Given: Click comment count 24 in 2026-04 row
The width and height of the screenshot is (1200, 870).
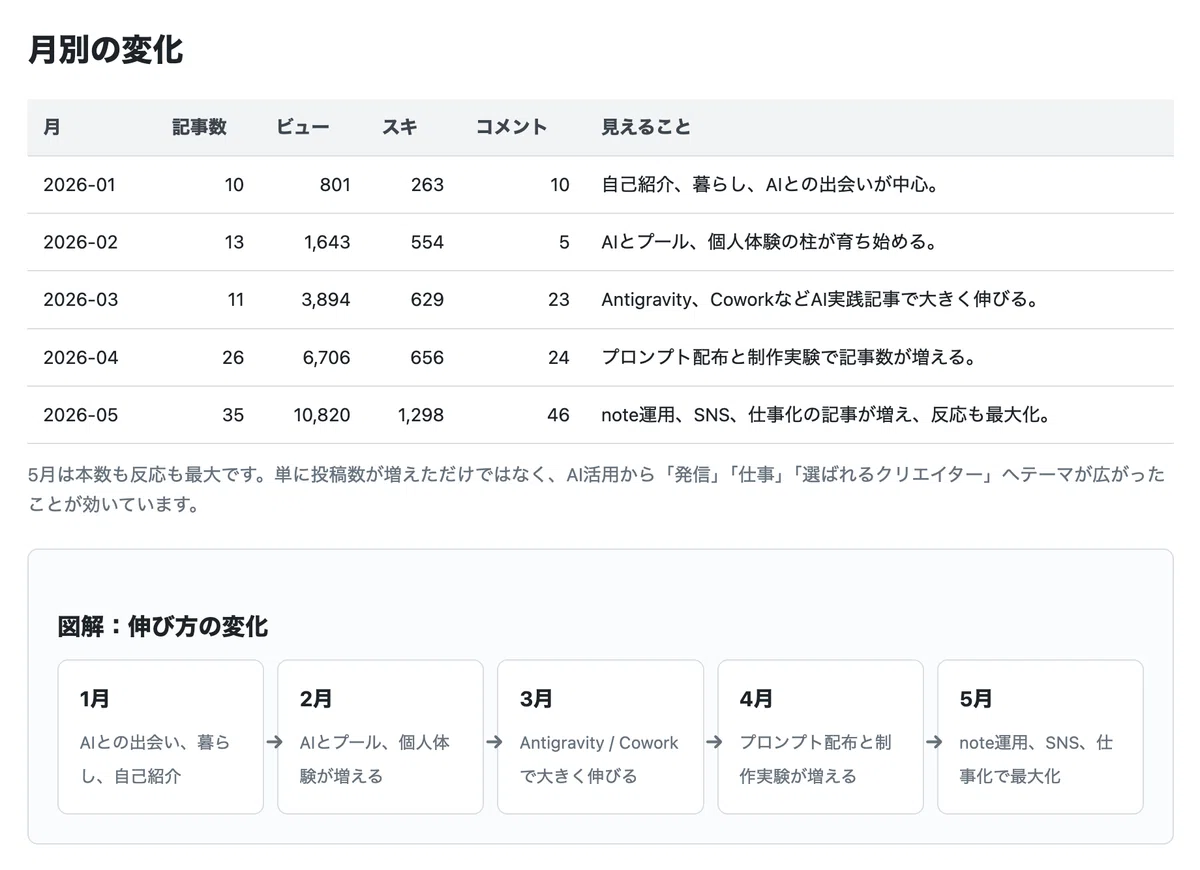Looking at the screenshot, I should click(559, 357).
